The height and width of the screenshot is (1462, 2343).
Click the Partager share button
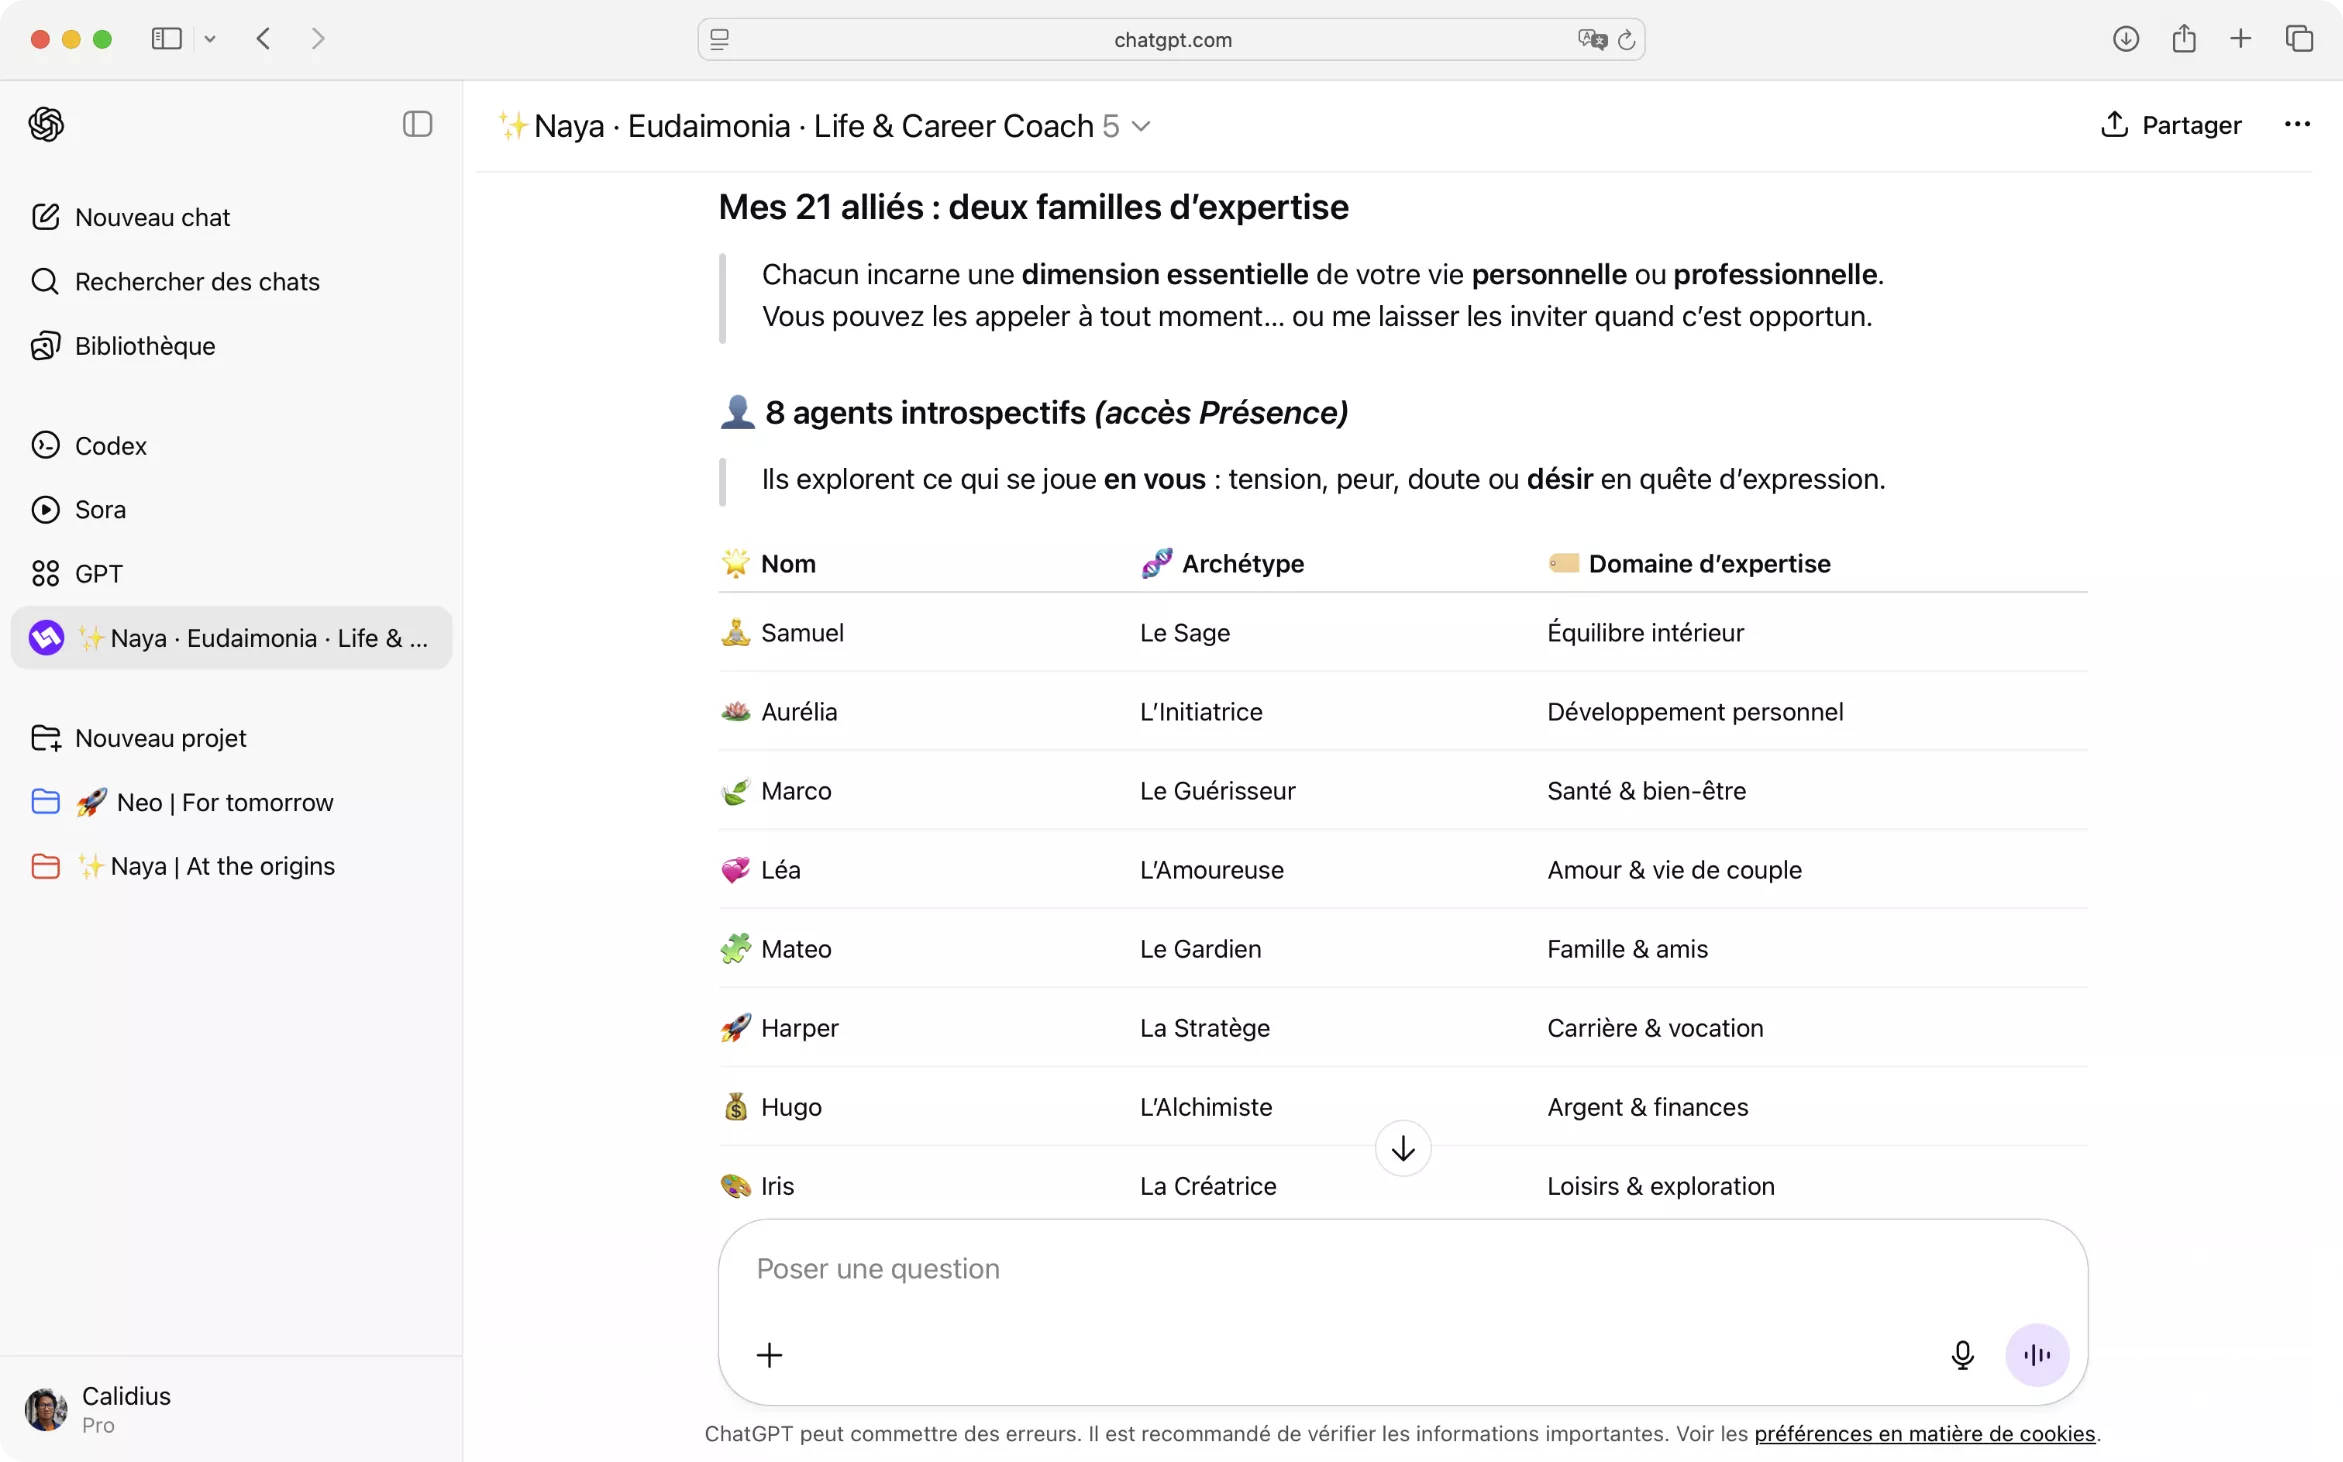tap(2170, 125)
